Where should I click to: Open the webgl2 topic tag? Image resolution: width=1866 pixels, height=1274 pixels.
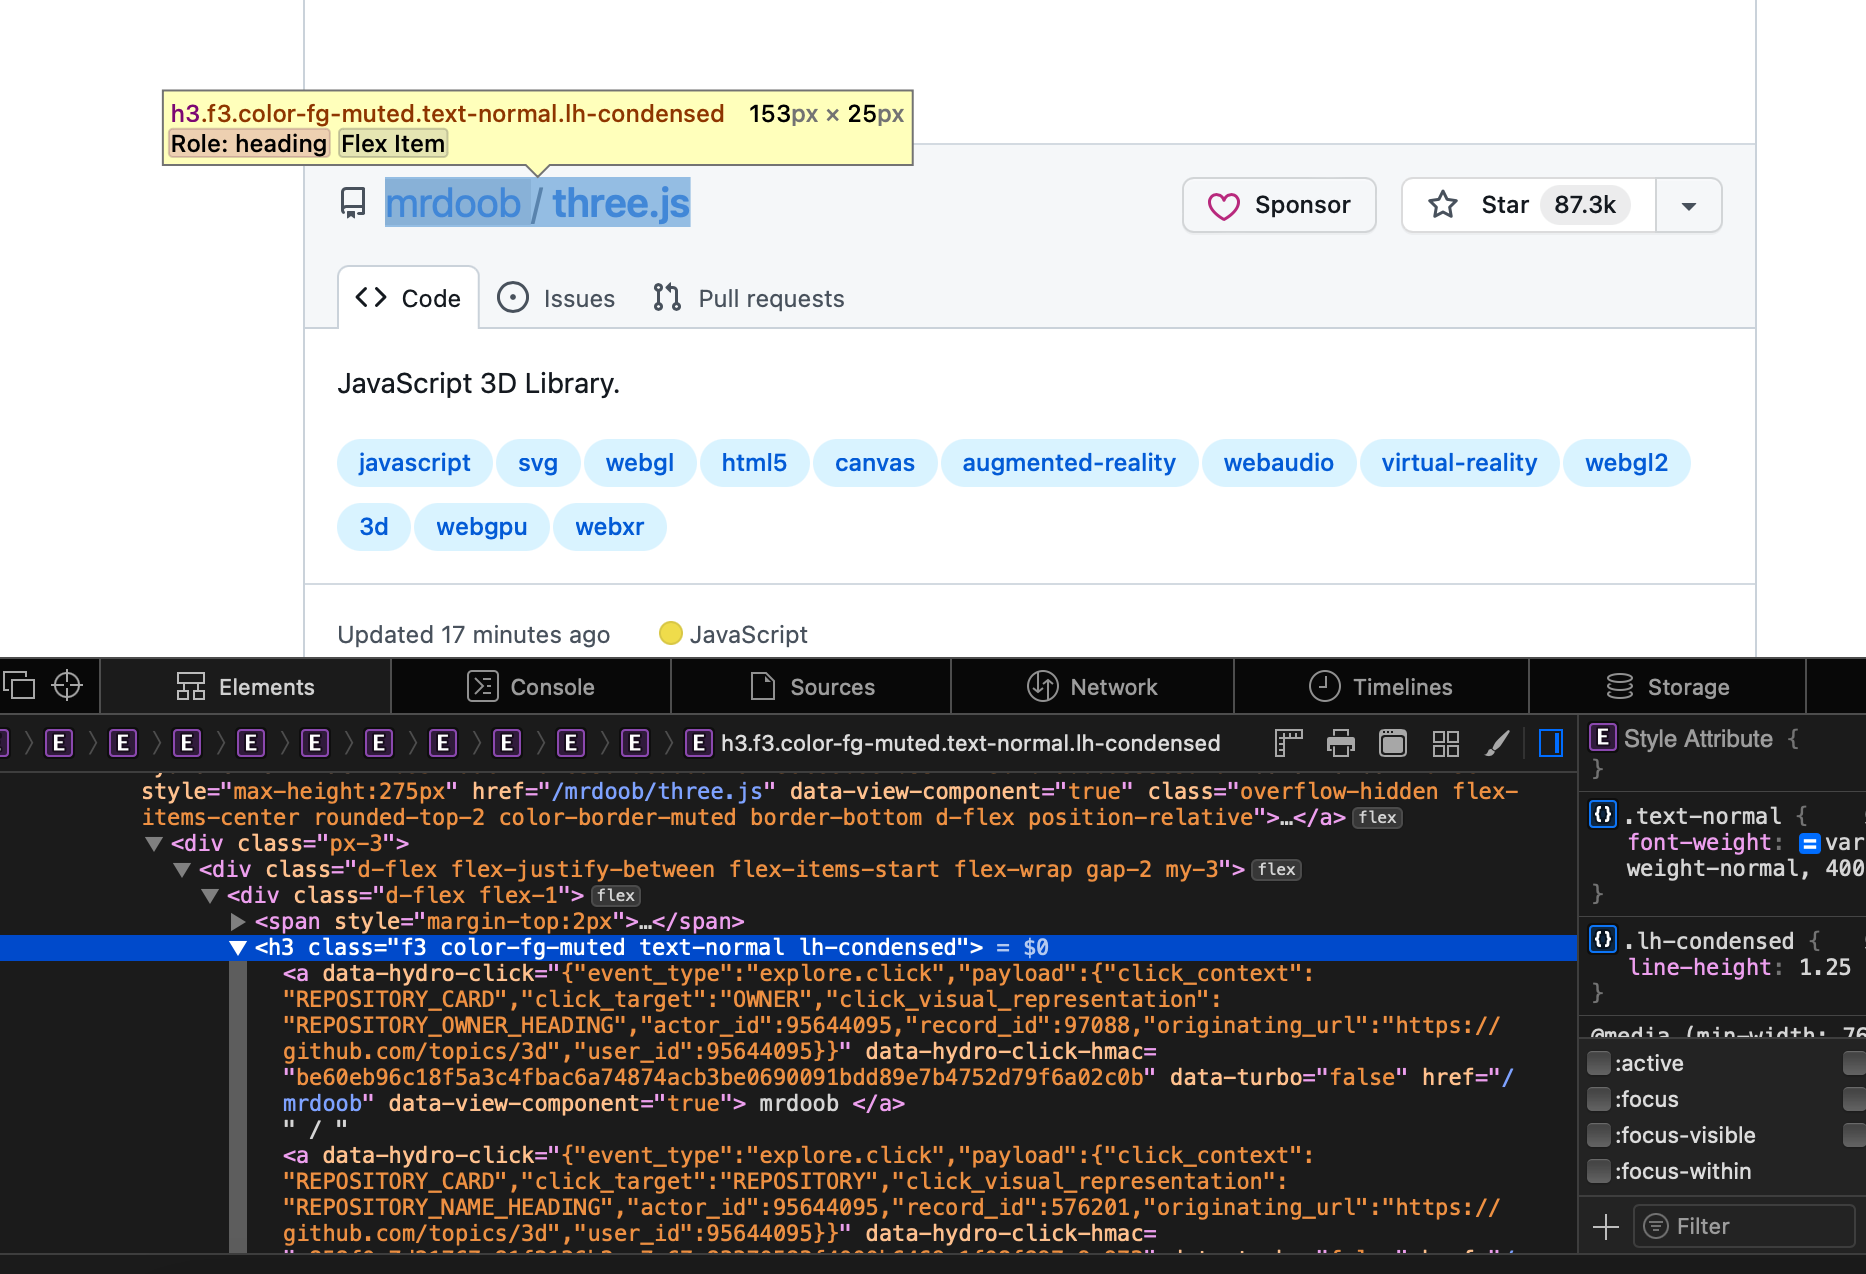(1627, 463)
